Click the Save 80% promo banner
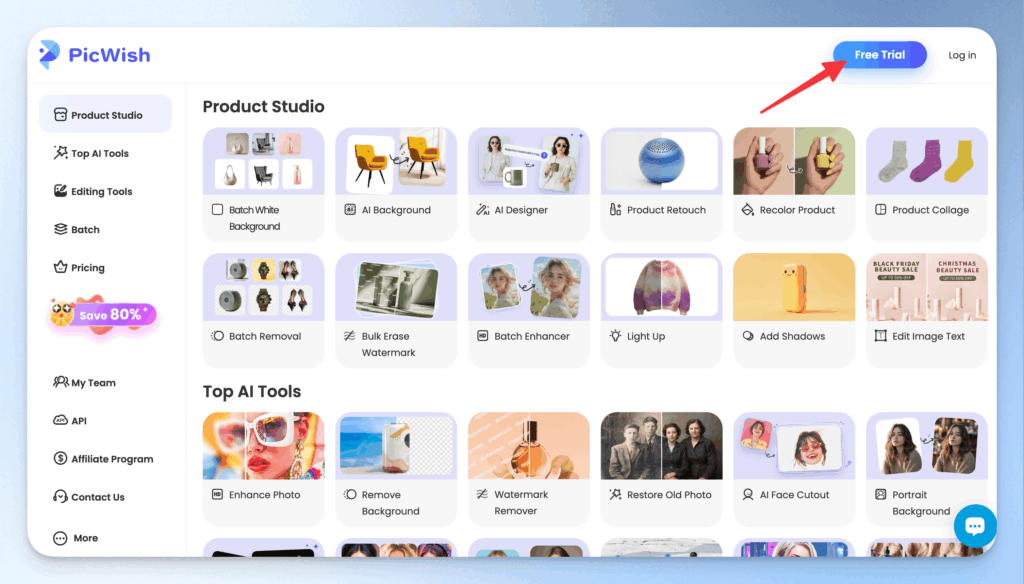1024x584 pixels. (102, 315)
